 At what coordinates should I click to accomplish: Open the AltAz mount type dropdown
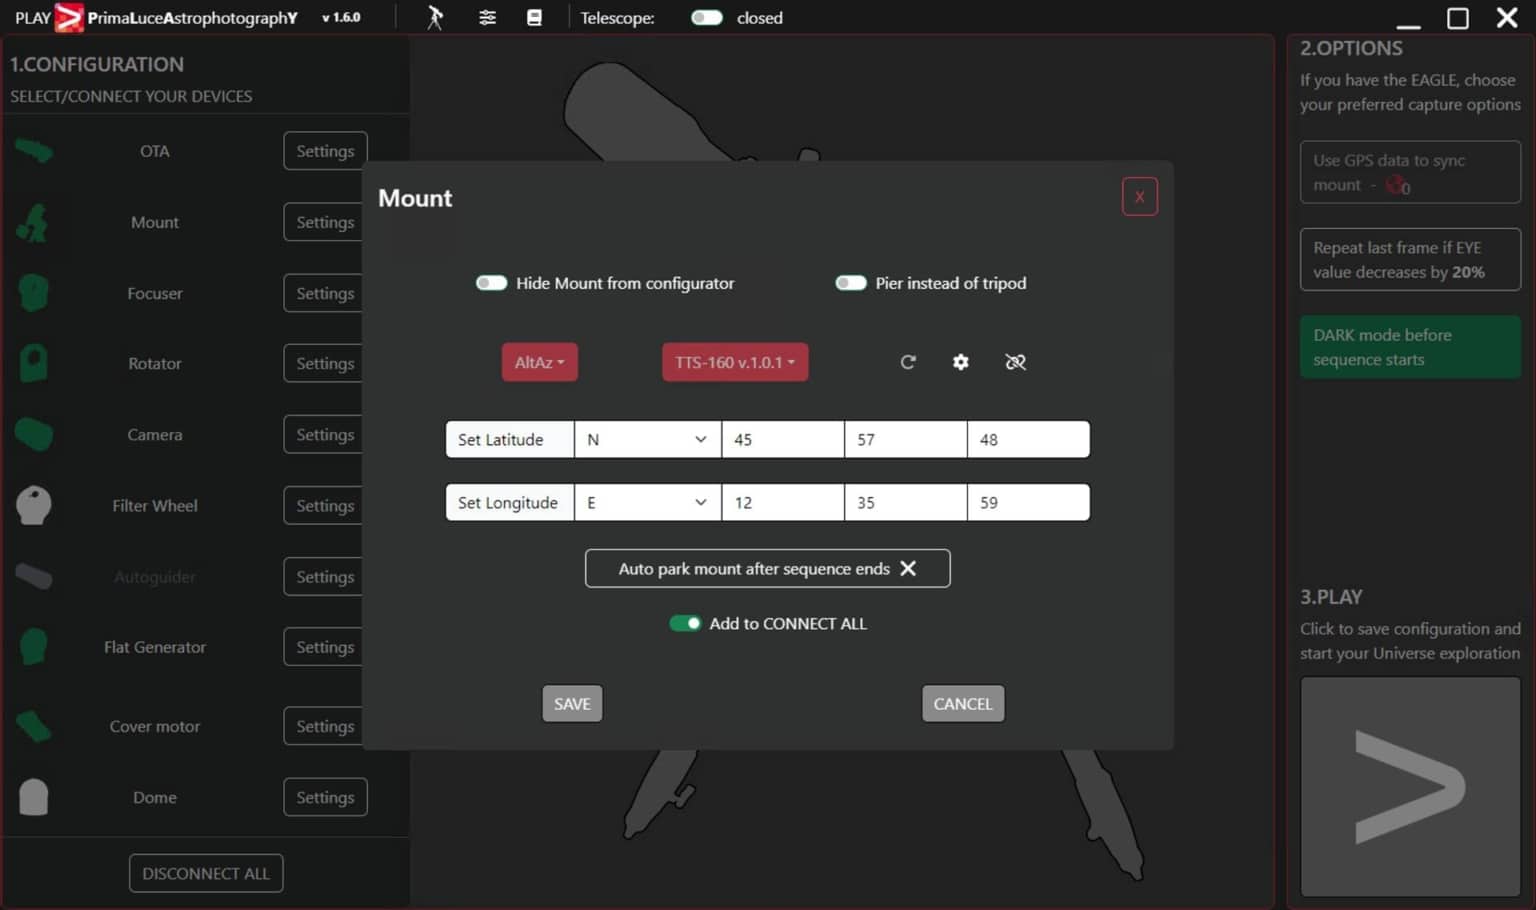coord(539,362)
